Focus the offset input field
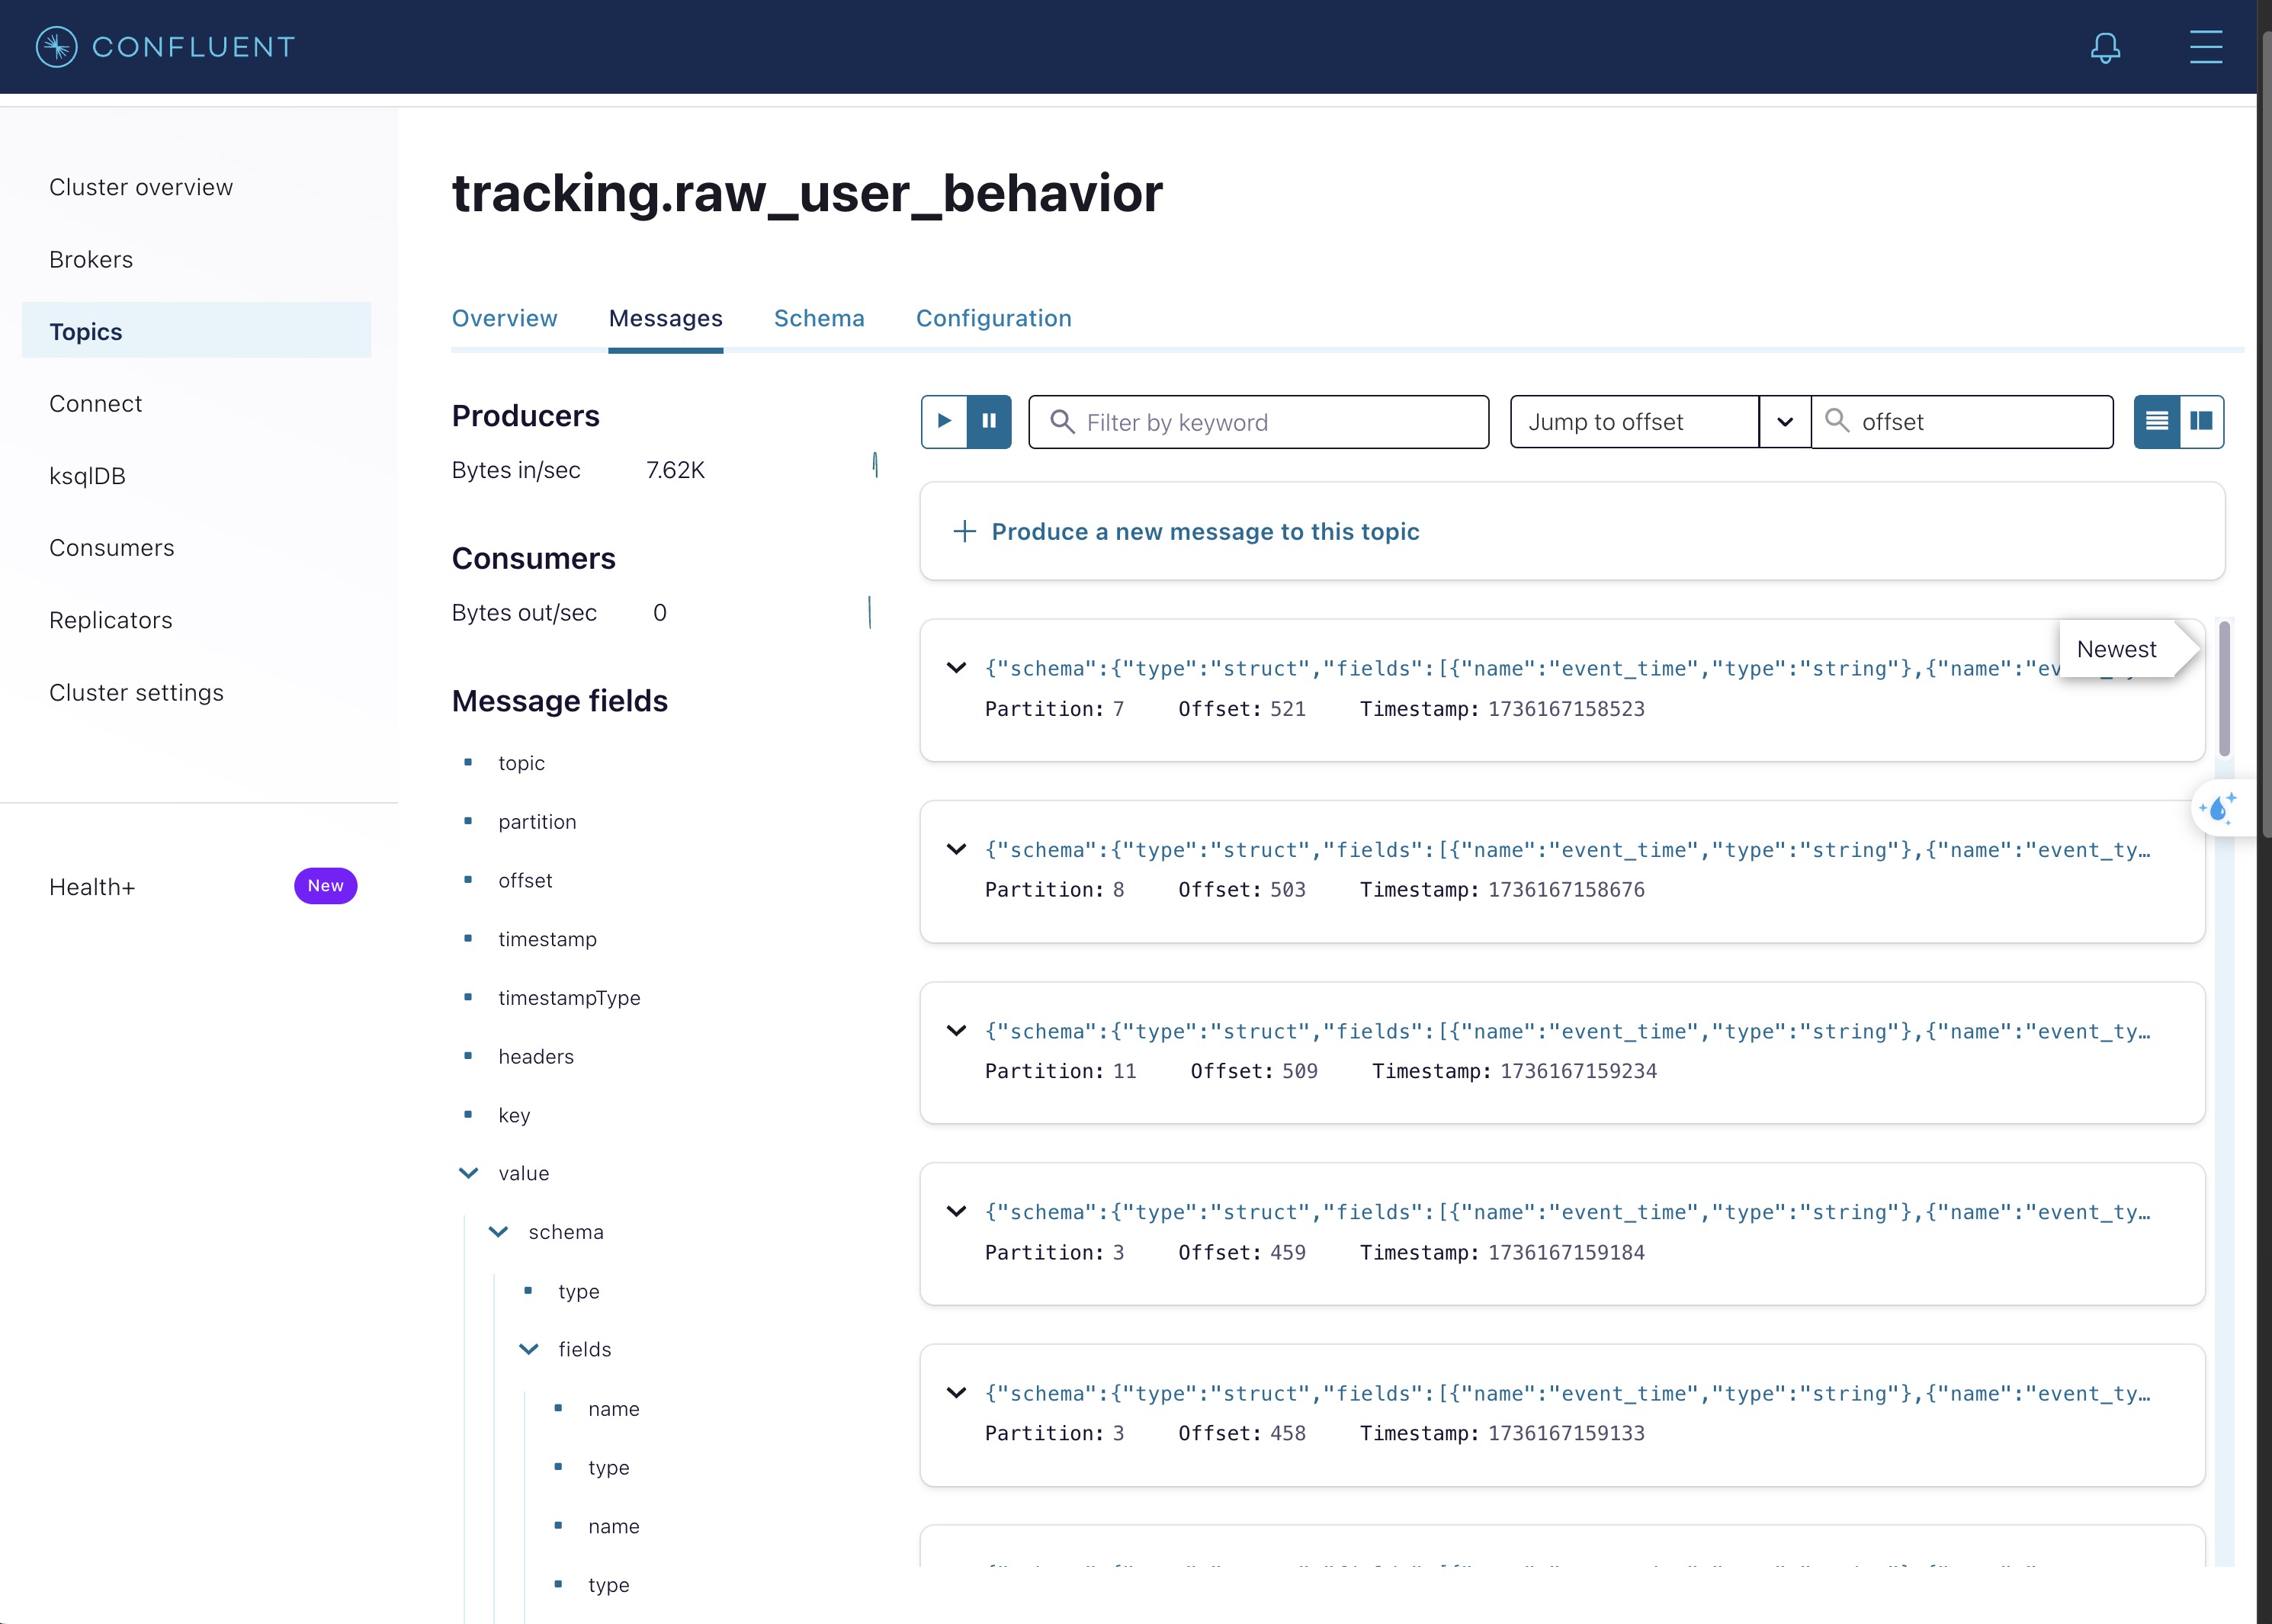The height and width of the screenshot is (1624, 2272). tap(1962, 422)
